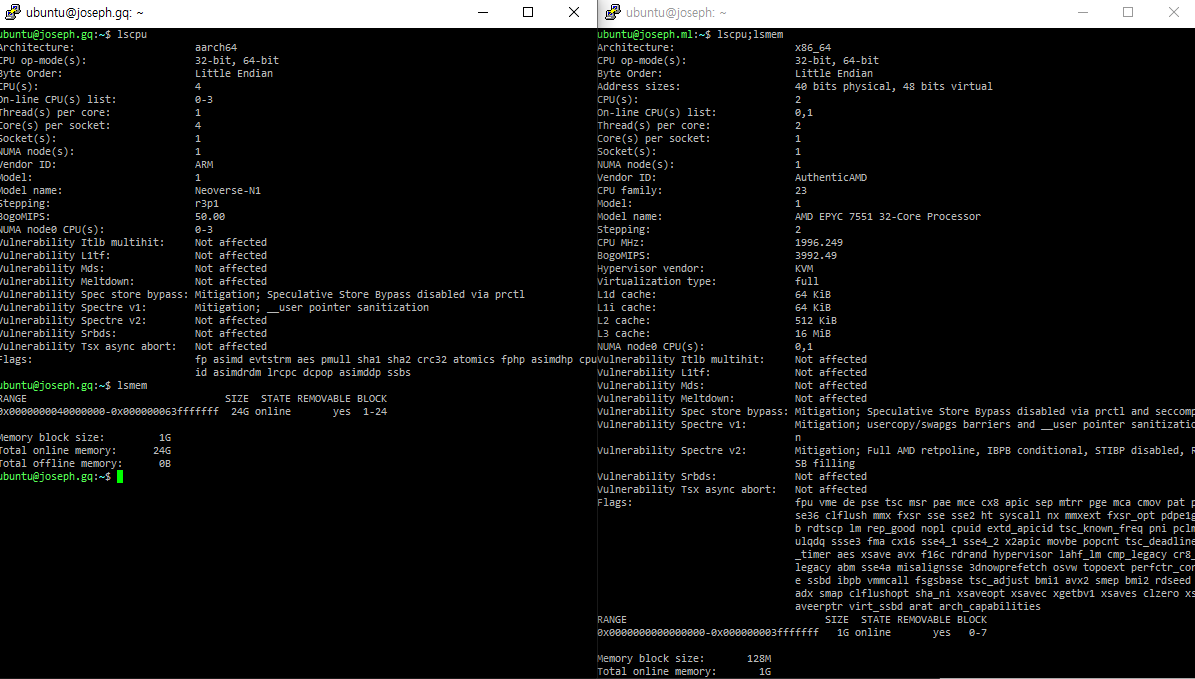The height and width of the screenshot is (679, 1195).
Task: Click '3992.49' BogoMIPS value
Action: tap(815, 255)
